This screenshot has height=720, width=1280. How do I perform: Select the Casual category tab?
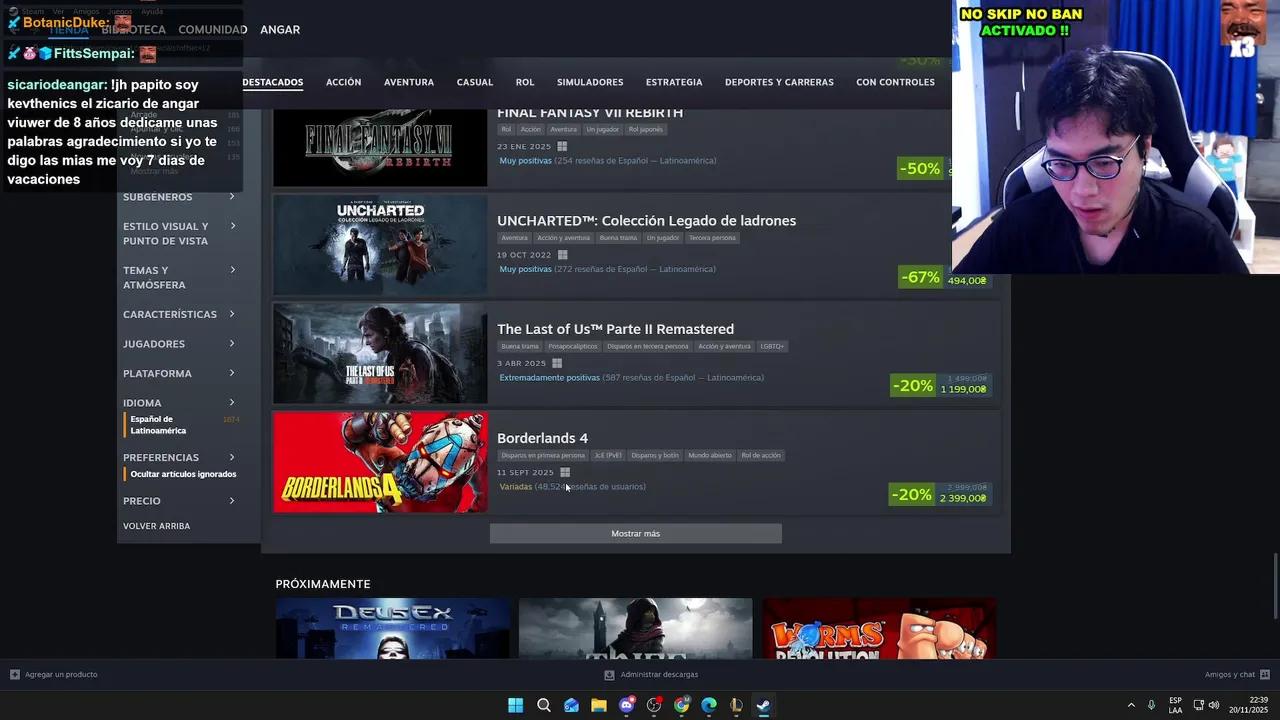[x=475, y=82]
